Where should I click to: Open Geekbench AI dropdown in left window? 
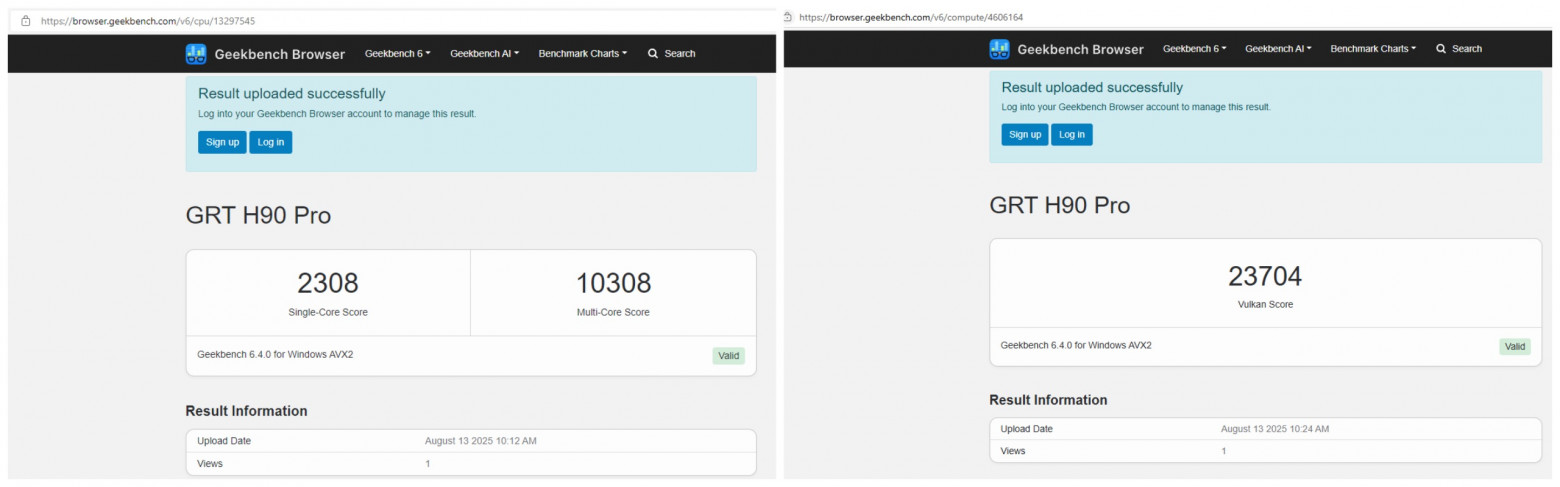coord(484,54)
